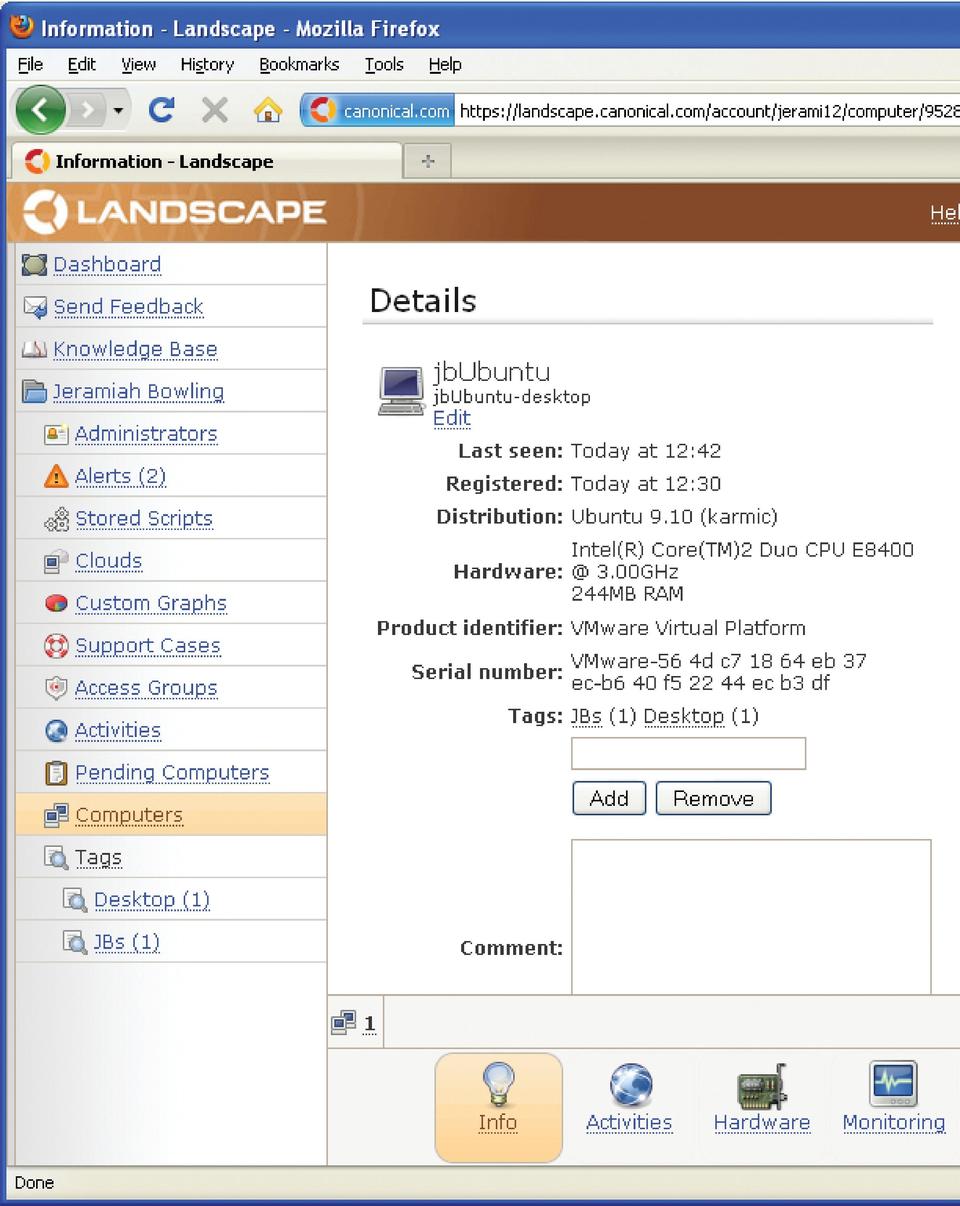960x1206 pixels.
Task: Open the Clouds link
Action: [x=108, y=561]
